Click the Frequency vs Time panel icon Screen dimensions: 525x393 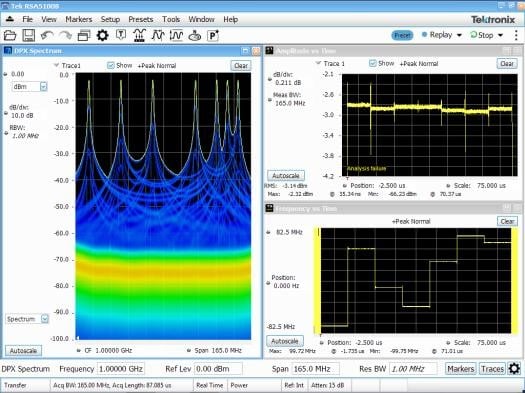270,208
